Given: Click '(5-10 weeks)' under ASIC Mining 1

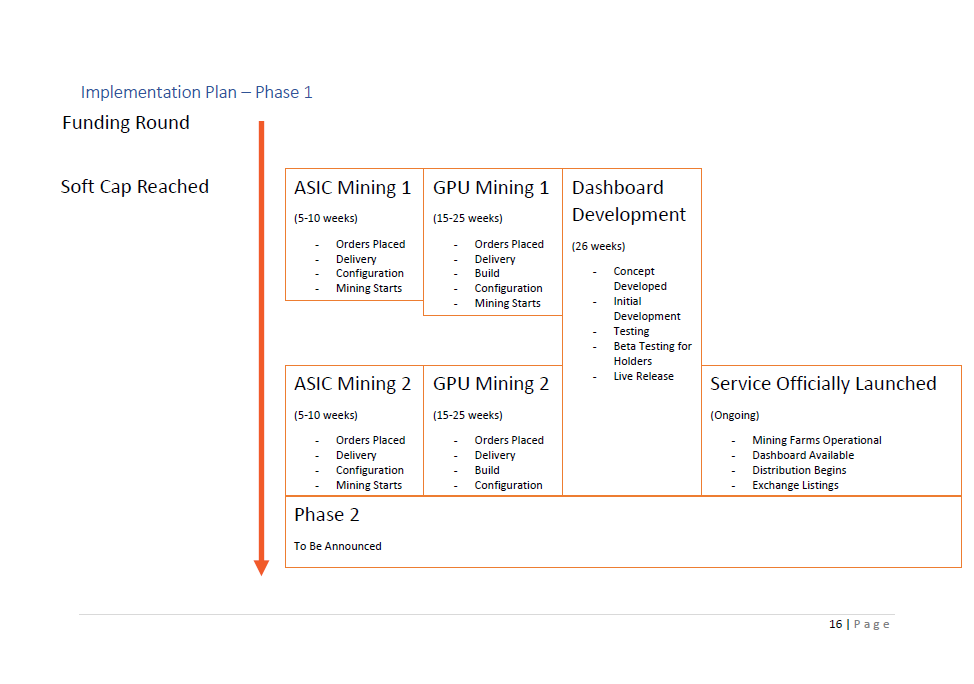Looking at the screenshot, I should [x=326, y=219].
